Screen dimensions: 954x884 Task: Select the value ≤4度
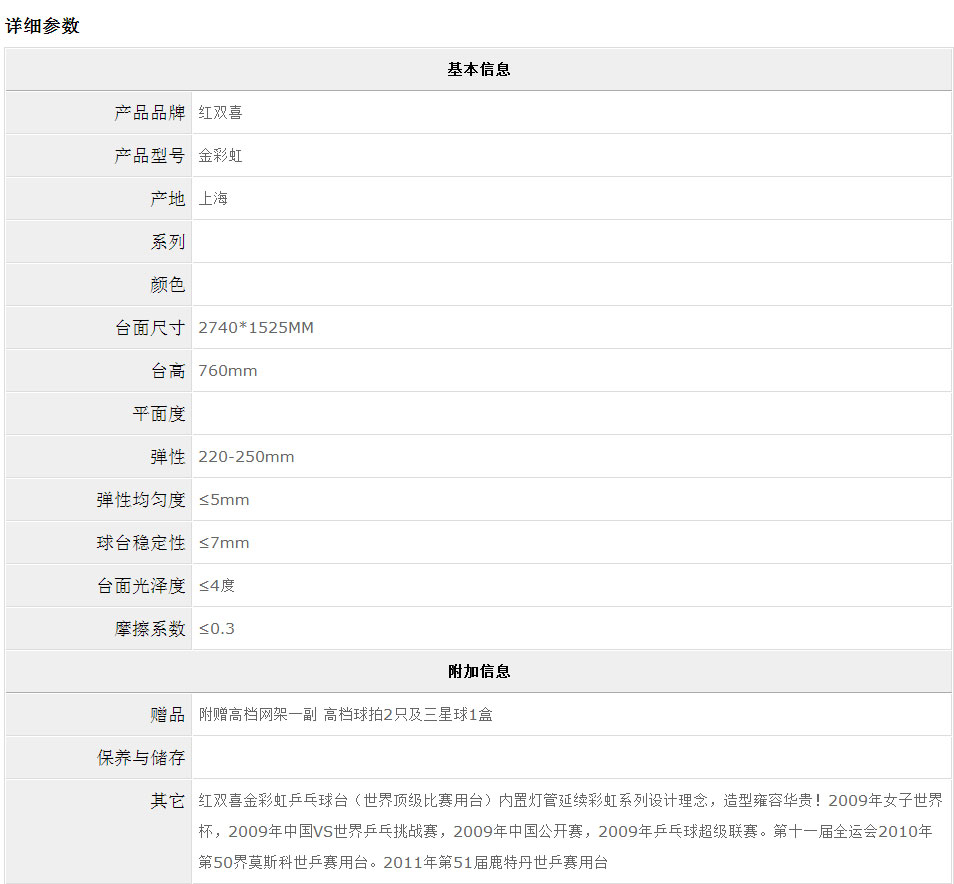pyautogui.click(x=217, y=586)
